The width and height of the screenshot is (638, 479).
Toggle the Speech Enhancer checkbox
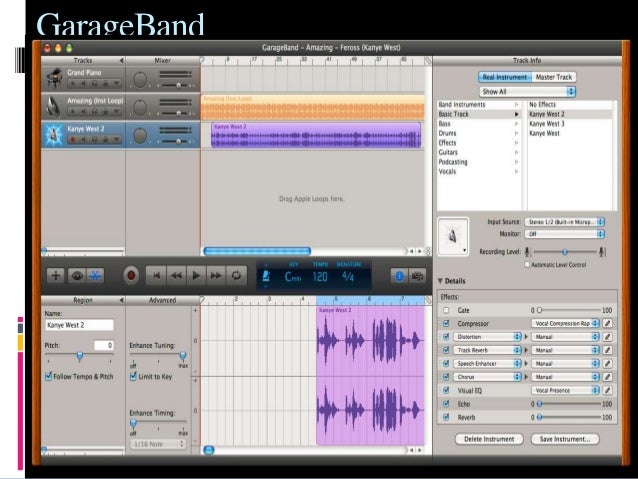(x=446, y=363)
